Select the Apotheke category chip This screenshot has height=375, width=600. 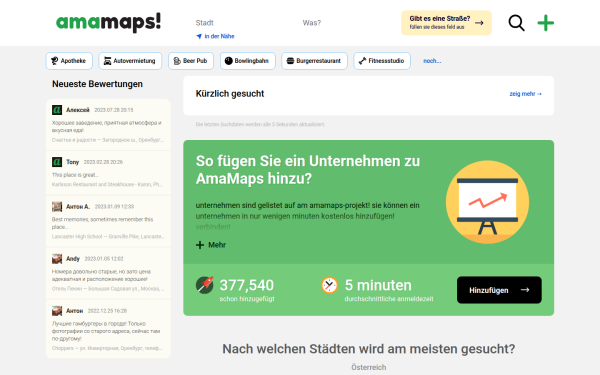click(69, 61)
